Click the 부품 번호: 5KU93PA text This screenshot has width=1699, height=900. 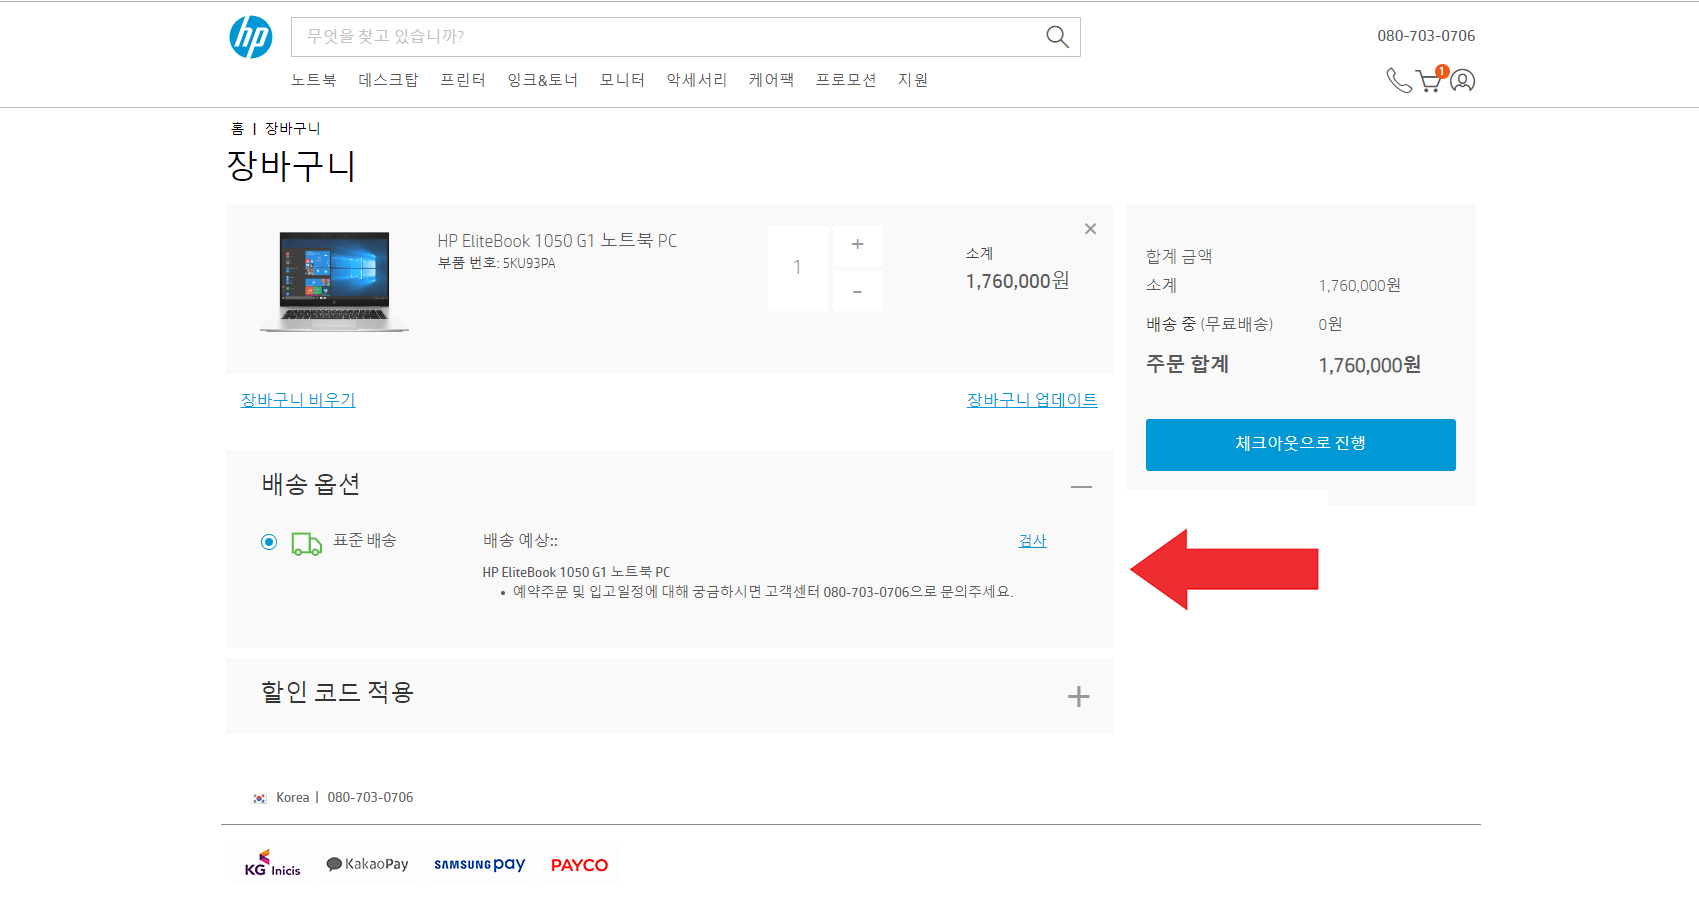pyautogui.click(x=496, y=264)
